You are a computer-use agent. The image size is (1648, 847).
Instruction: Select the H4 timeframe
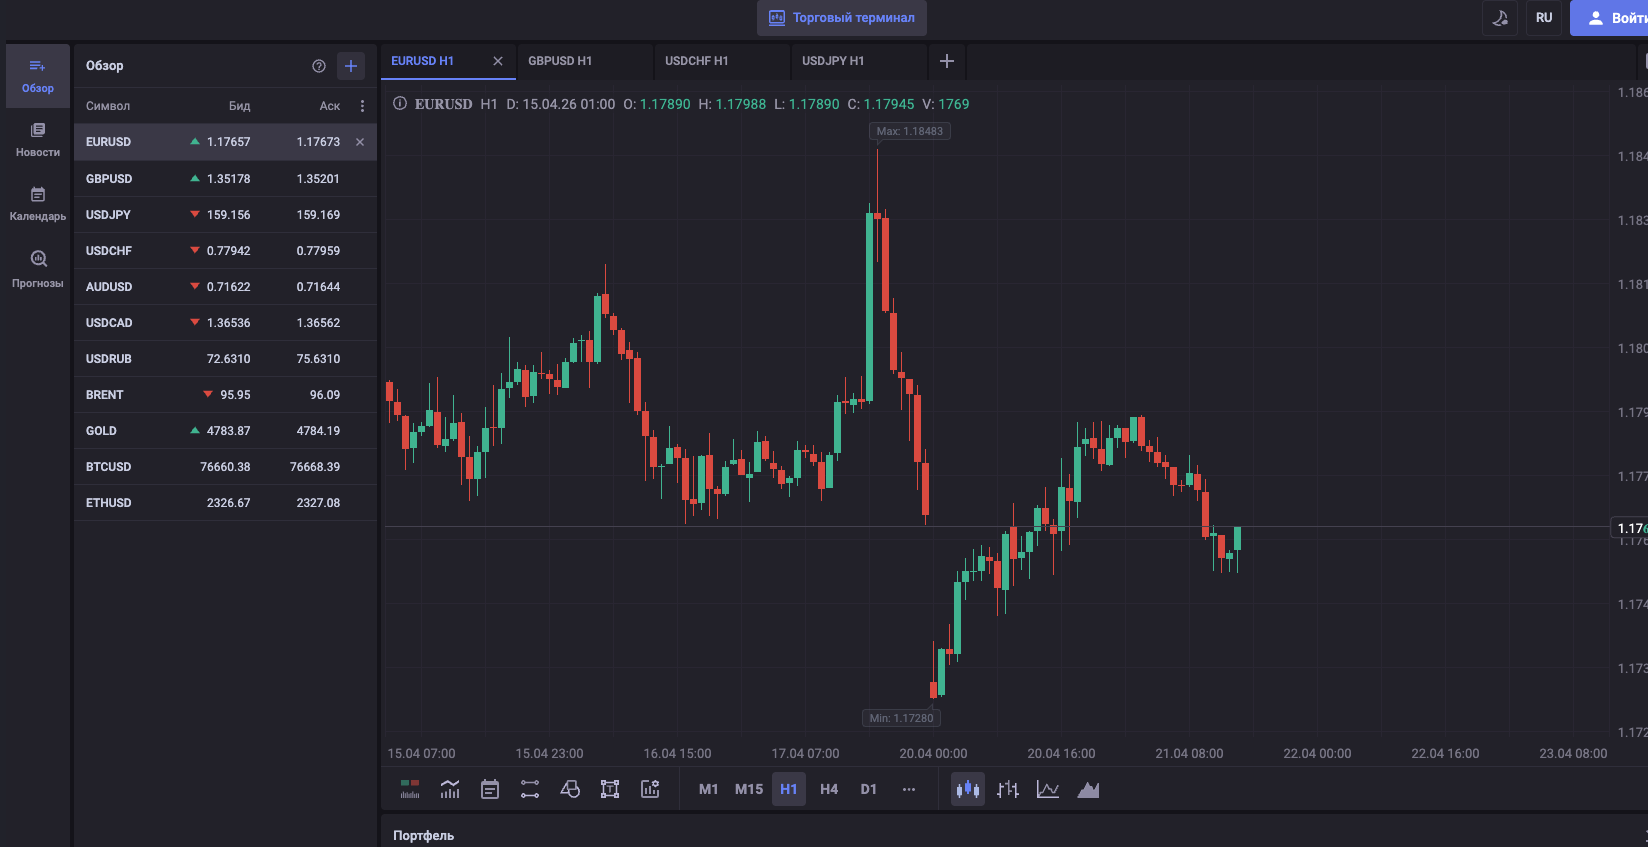(x=829, y=789)
